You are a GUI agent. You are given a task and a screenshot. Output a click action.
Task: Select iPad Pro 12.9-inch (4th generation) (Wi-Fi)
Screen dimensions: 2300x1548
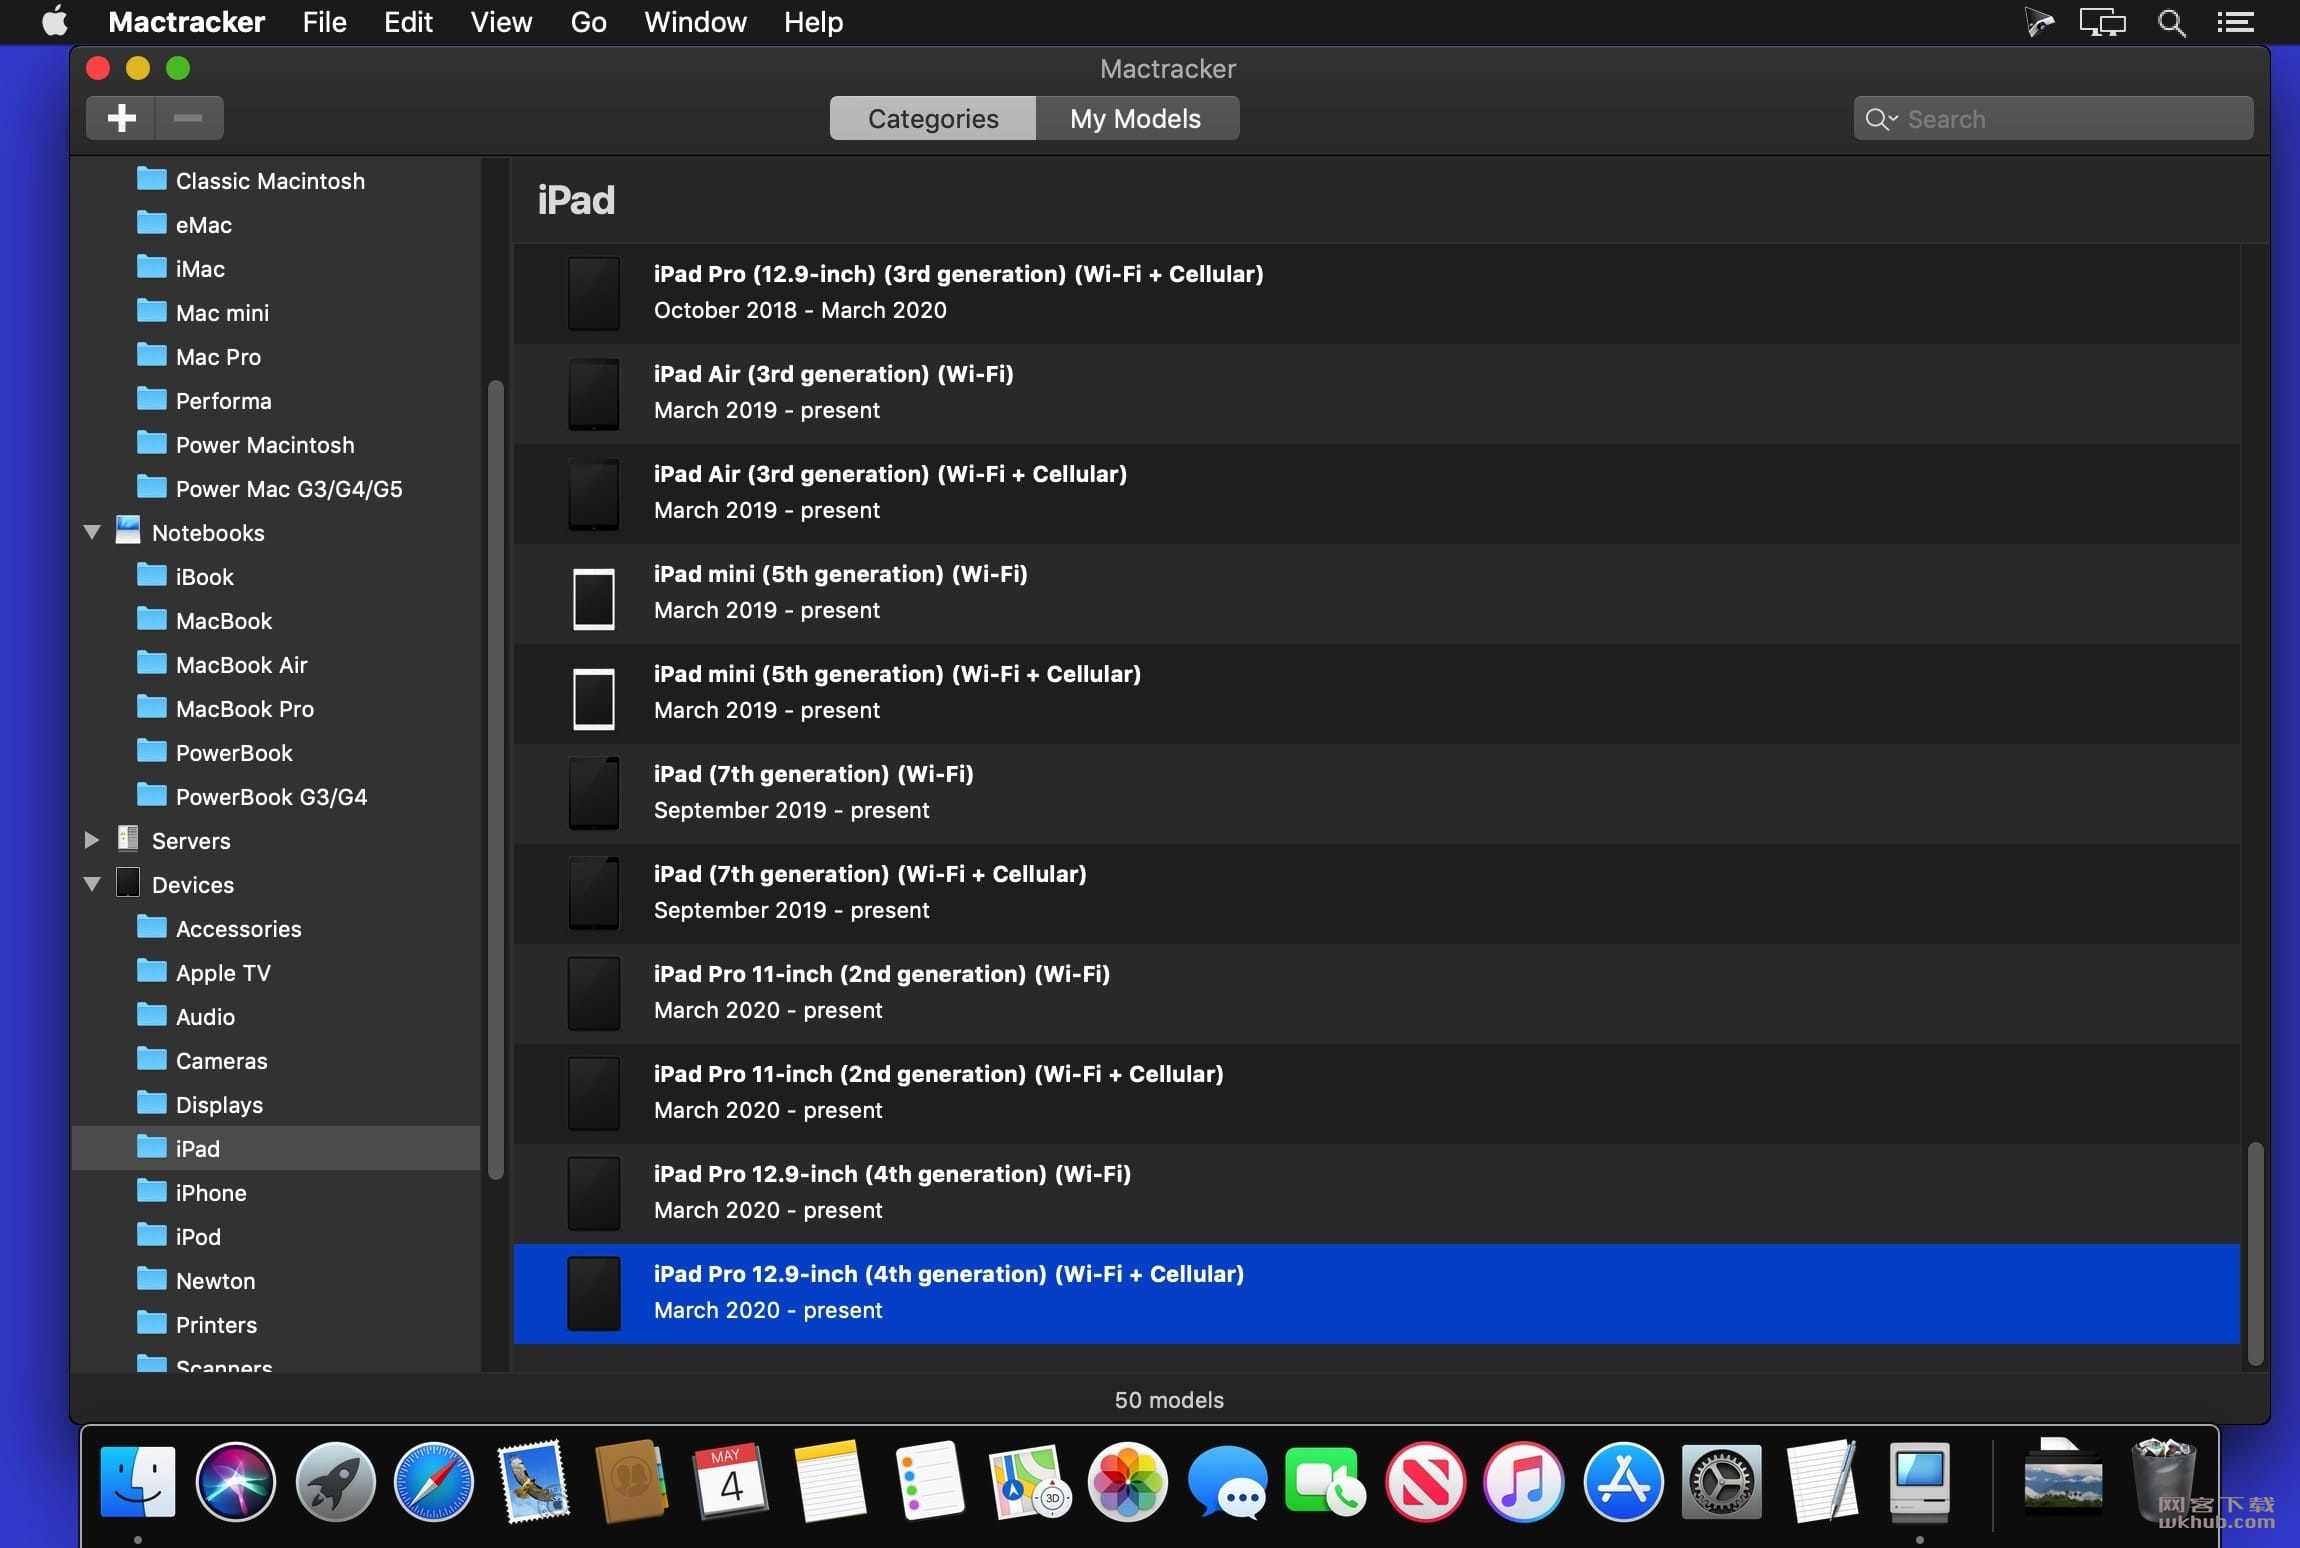tap(1377, 1194)
